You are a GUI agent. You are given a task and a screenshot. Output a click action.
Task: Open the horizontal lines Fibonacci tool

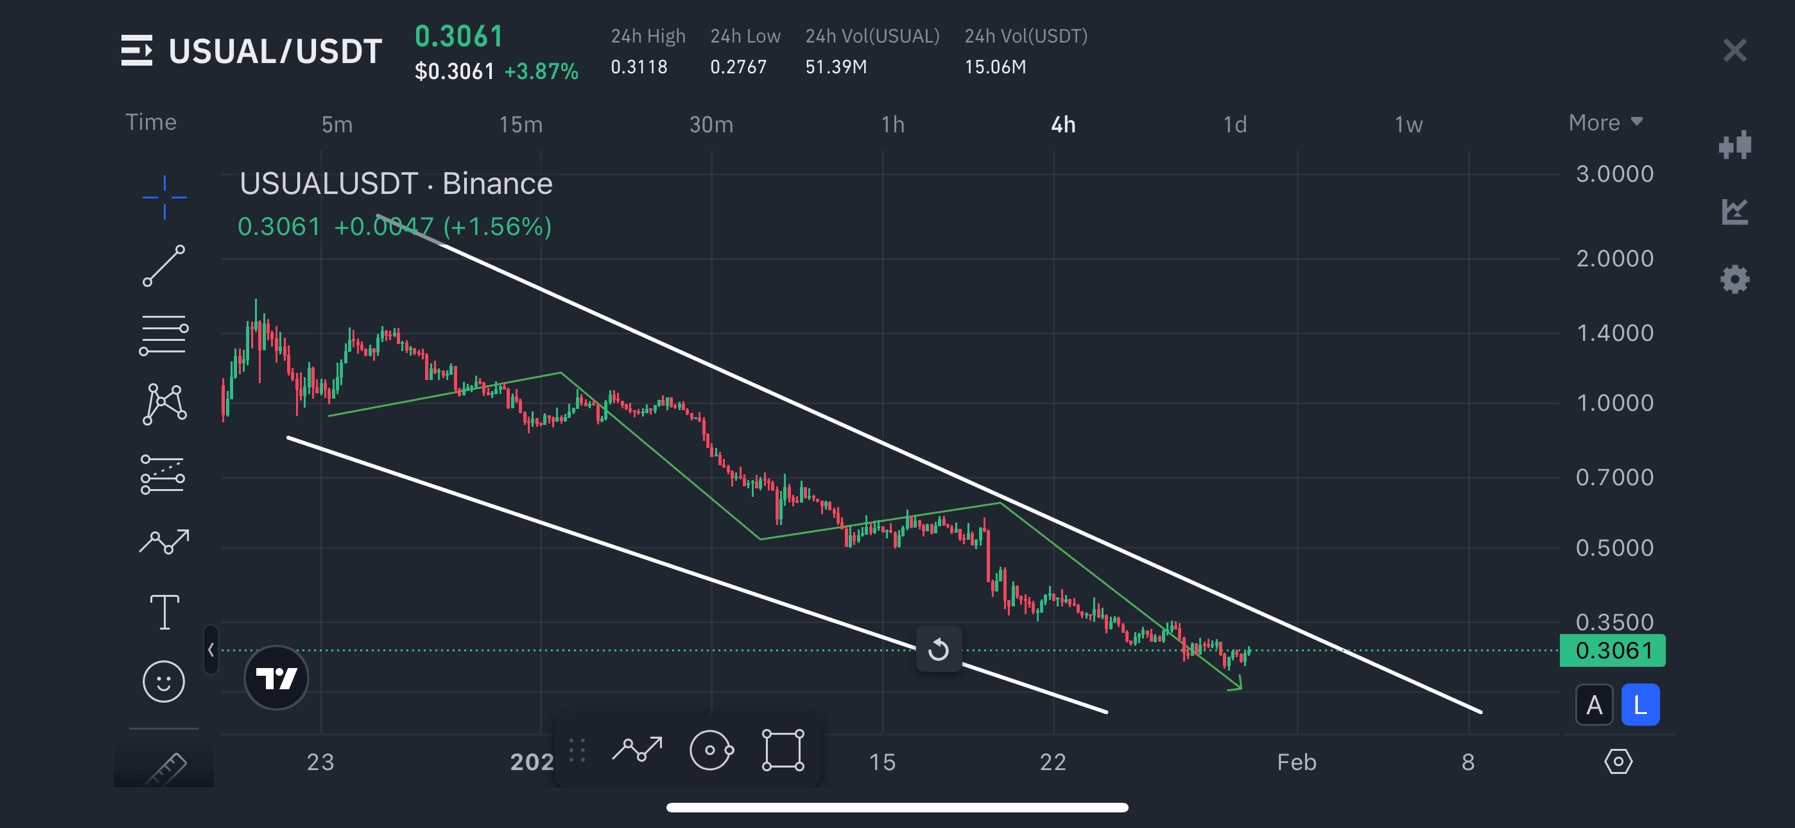coord(164,335)
